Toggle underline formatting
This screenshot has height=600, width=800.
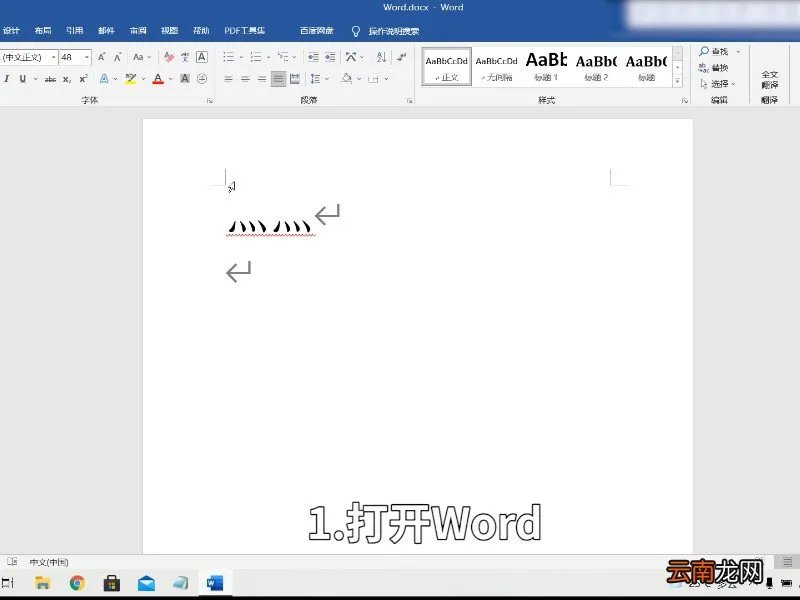pyautogui.click(x=22, y=79)
